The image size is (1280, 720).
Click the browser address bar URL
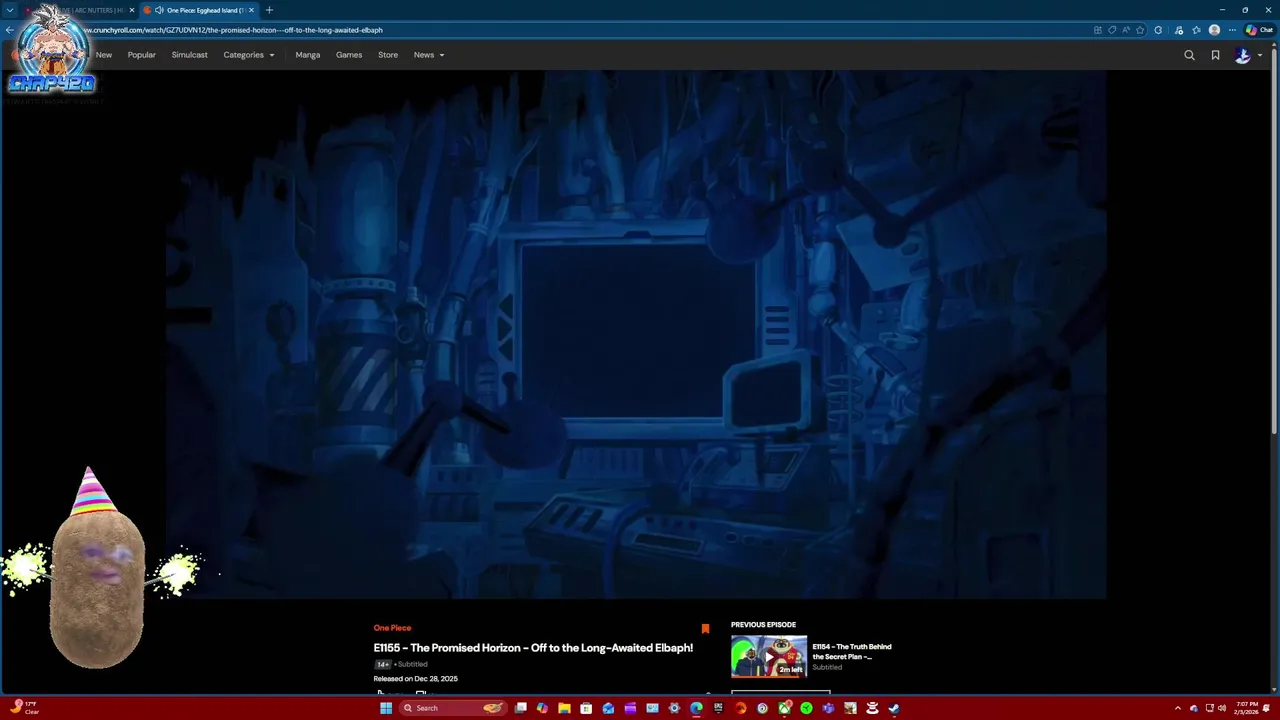233,30
